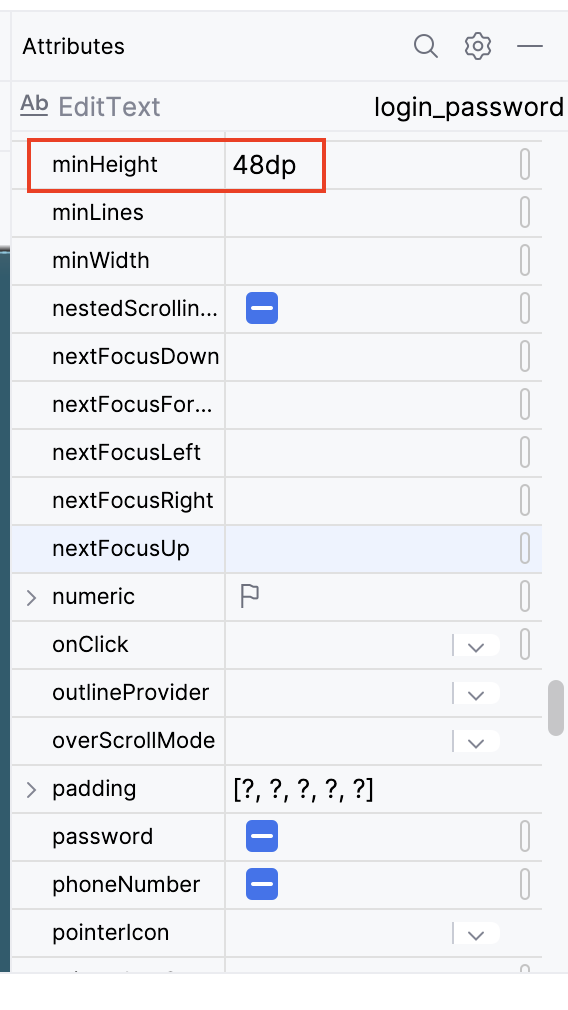Expand the padding attribute group
Screen dimensions: 568x1010
click(x=31, y=789)
